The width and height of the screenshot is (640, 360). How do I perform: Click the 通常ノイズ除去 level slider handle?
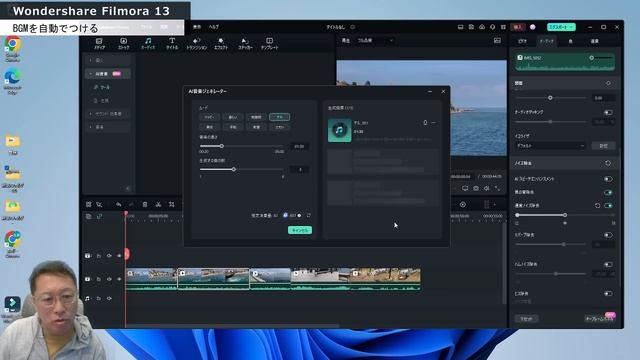coord(565,215)
